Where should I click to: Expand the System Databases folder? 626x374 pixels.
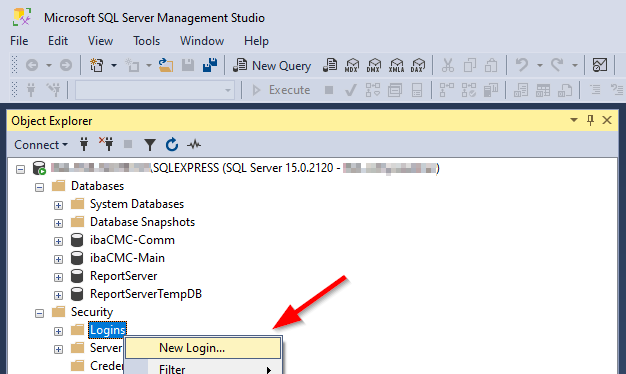coord(59,205)
